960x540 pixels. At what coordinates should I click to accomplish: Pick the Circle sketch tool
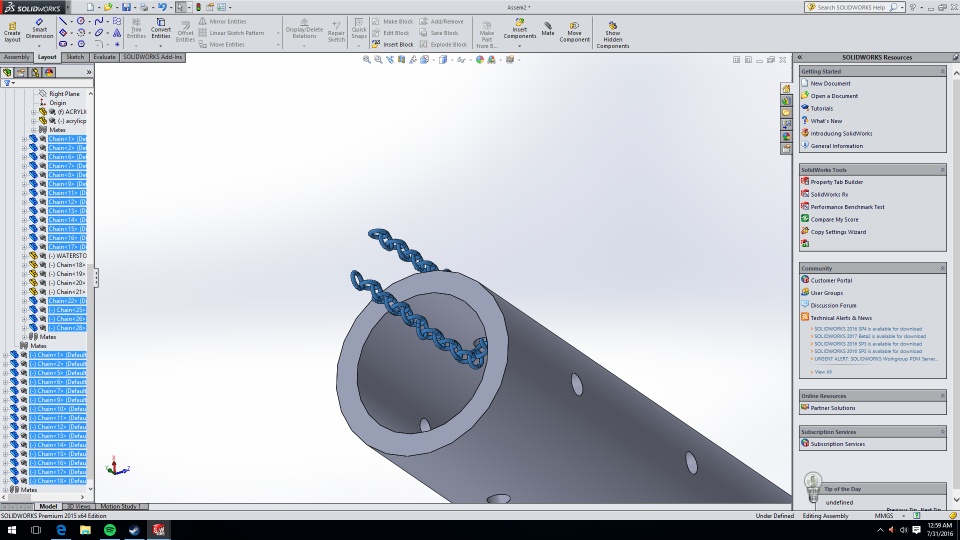[80, 21]
